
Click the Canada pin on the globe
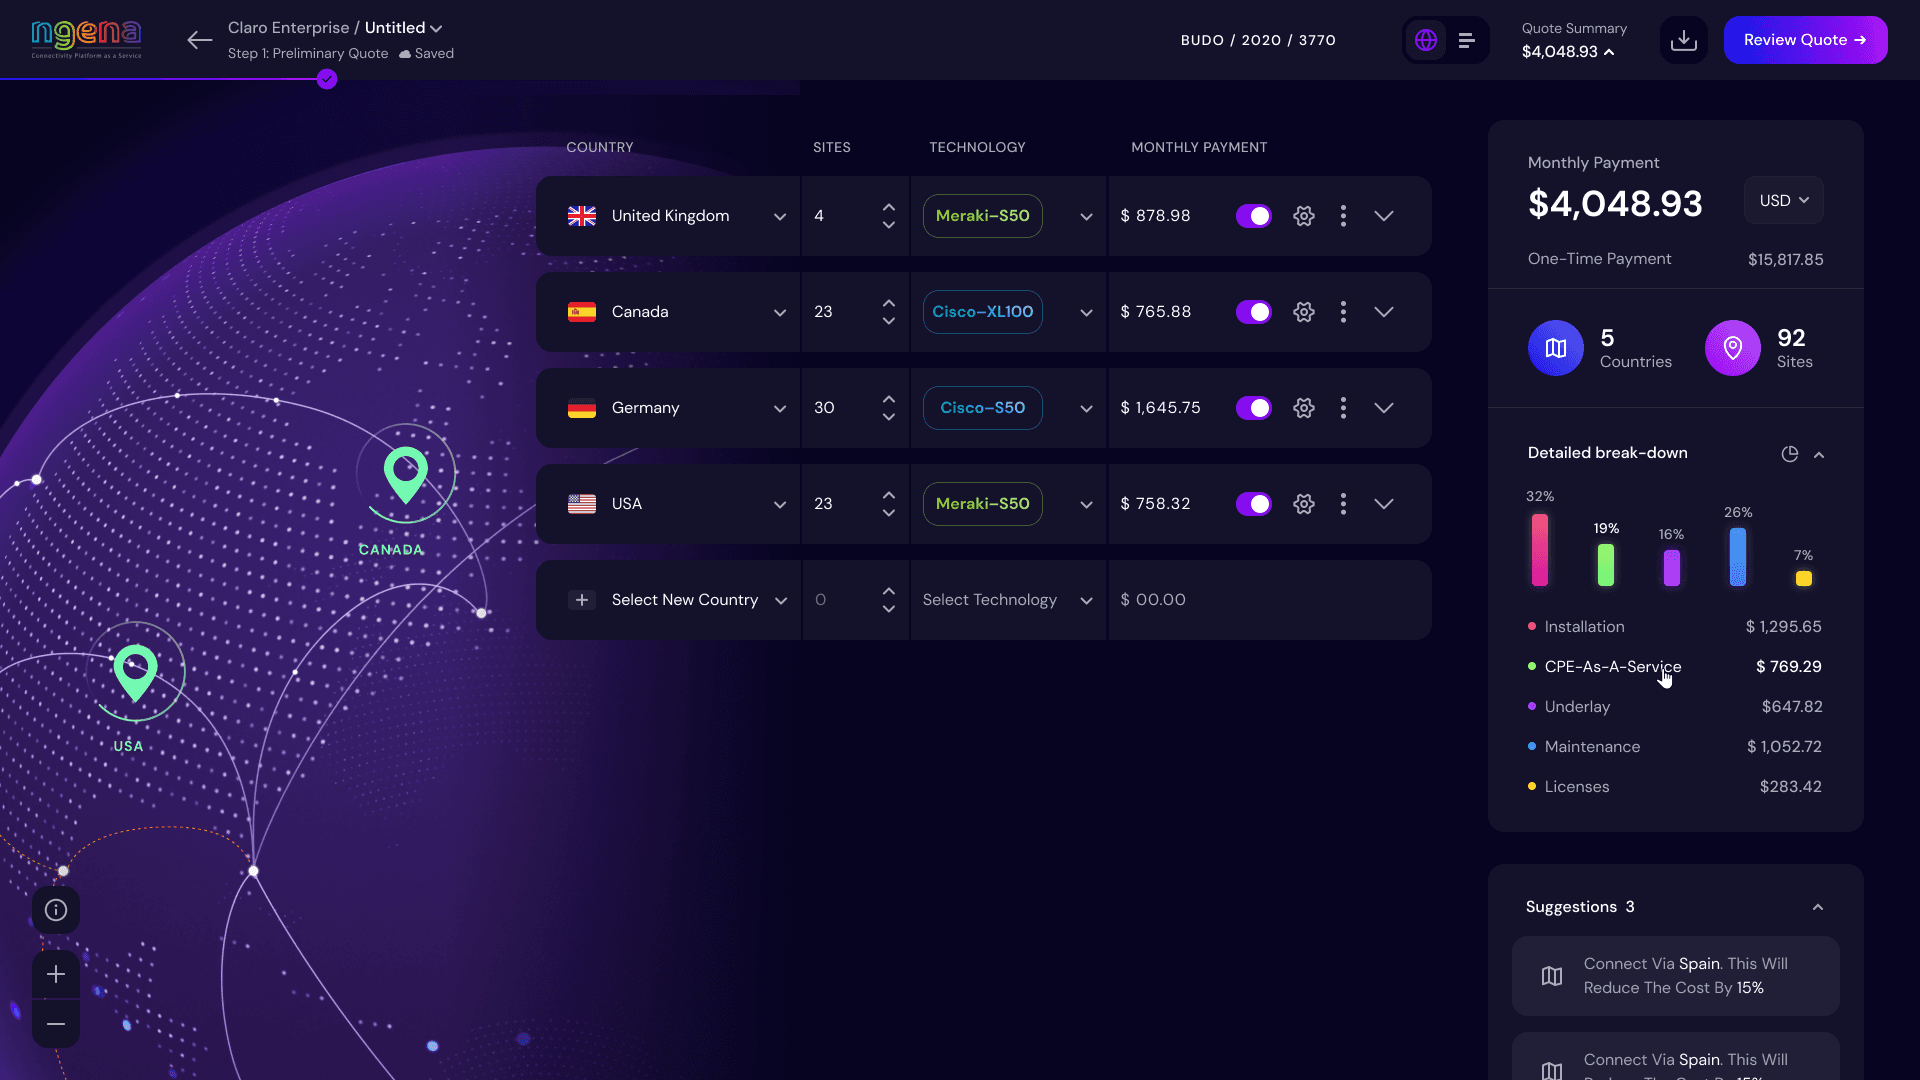(406, 474)
